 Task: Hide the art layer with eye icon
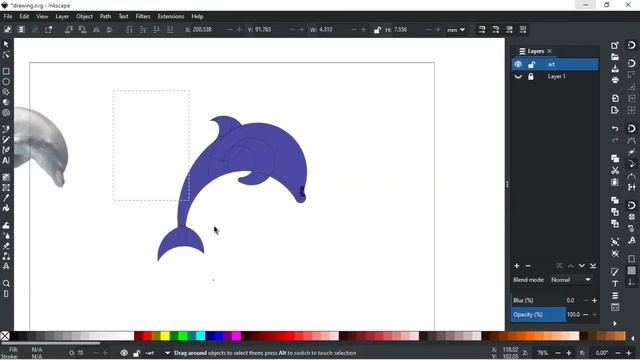pyautogui.click(x=518, y=64)
